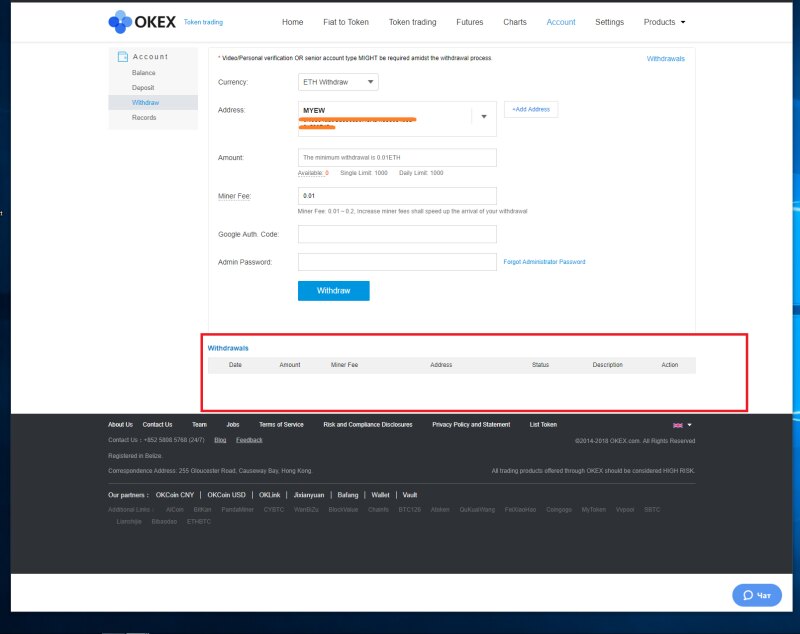Image resolution: width=800 pixels, height=634 pixels.
Task: Click the Google Auth. Code field
Action: pos(397,234)
